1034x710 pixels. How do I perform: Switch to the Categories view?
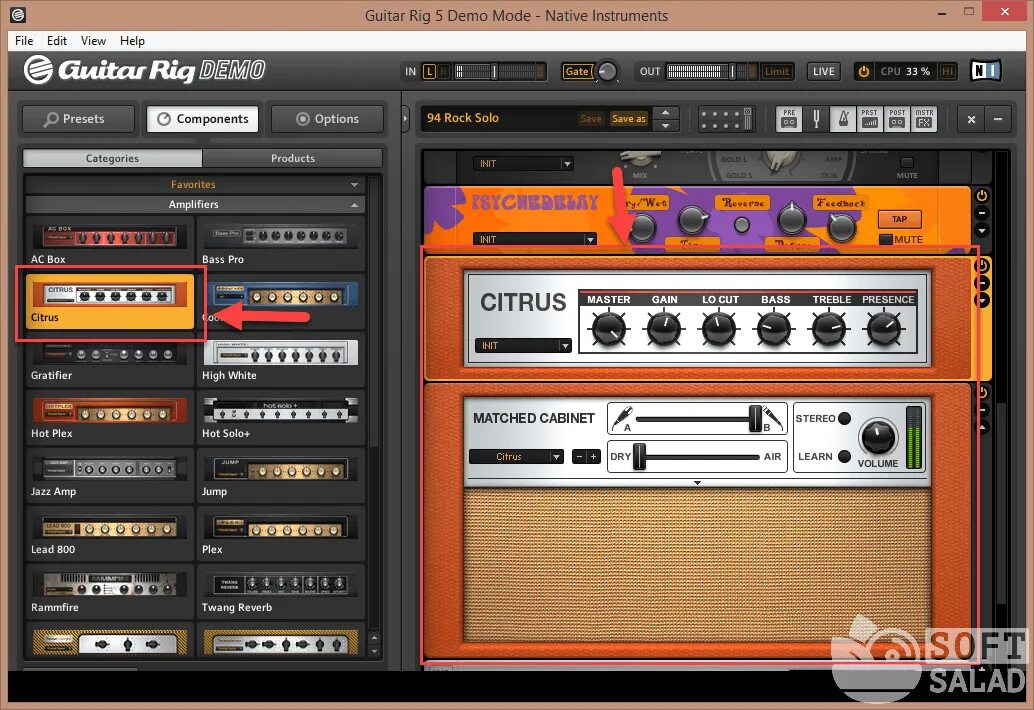pyautogui.click(x=112, y=158)
